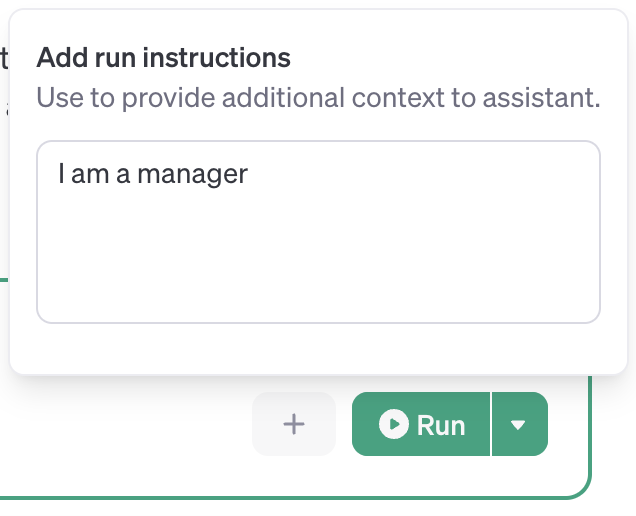Click the letter 'I' starting the instructions text
This screenshot has height=516, width=636.
pyautogui.click(x=61, y=174)
